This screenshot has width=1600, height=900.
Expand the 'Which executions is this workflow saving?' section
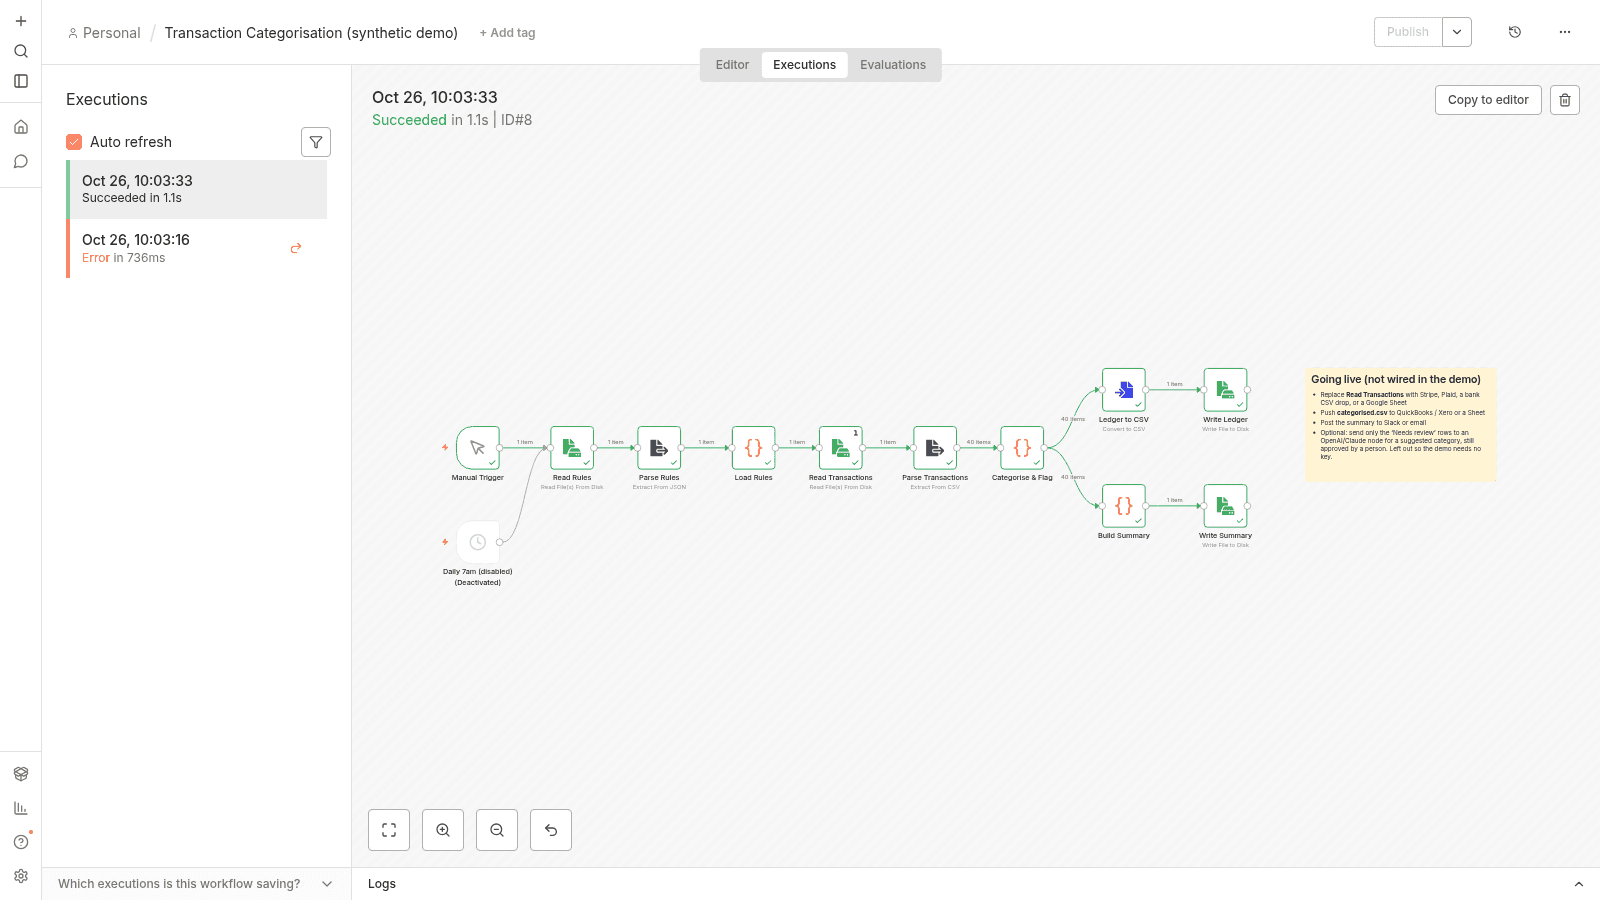pyautogui.click(x=196, y=884)
